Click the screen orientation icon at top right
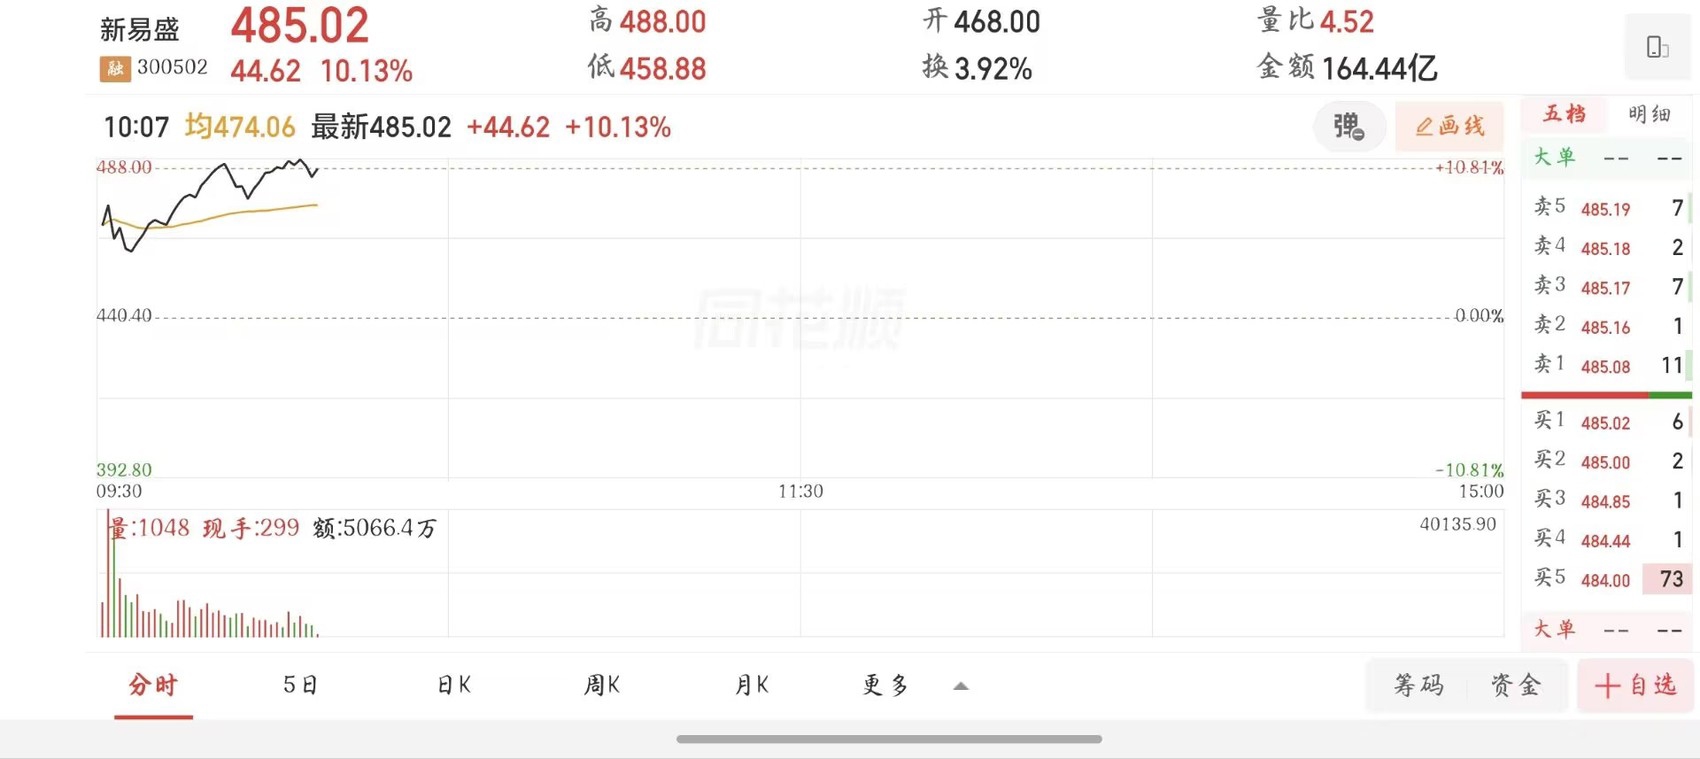1700x759 pixels. point(1657,47)
